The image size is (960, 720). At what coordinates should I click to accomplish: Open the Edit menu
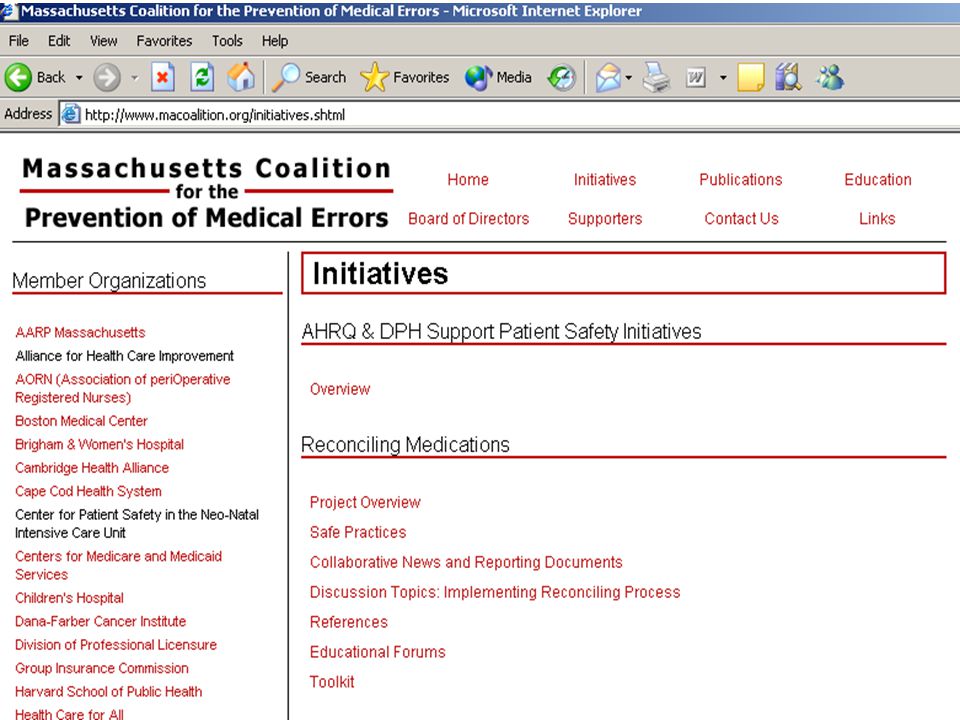59,41
